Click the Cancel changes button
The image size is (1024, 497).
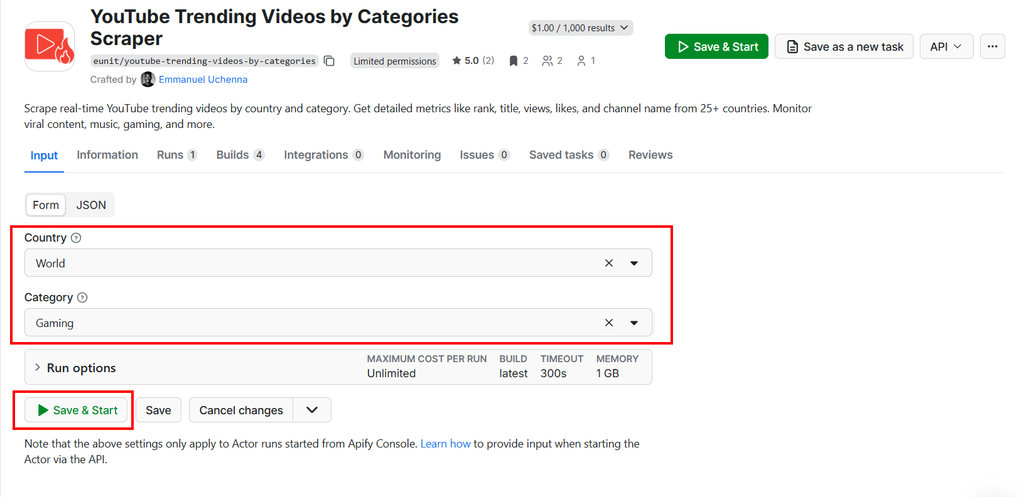(241, 410)
